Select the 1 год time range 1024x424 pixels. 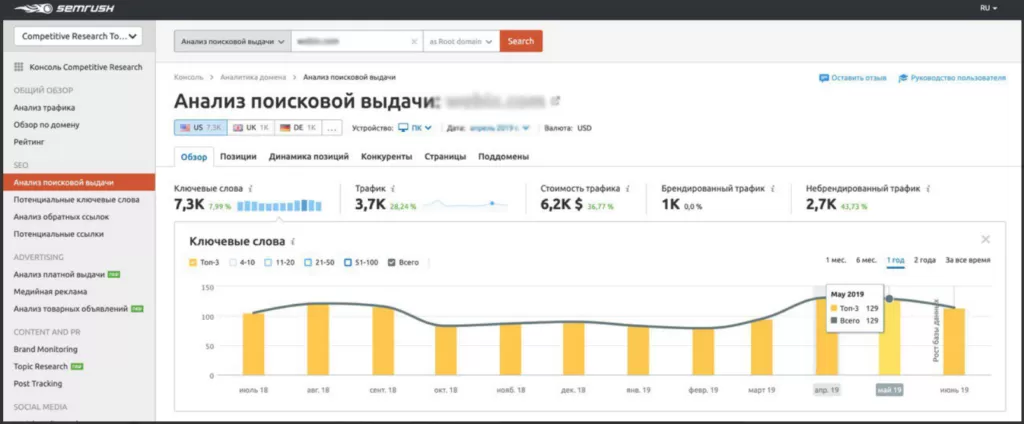tap(895, 260)
